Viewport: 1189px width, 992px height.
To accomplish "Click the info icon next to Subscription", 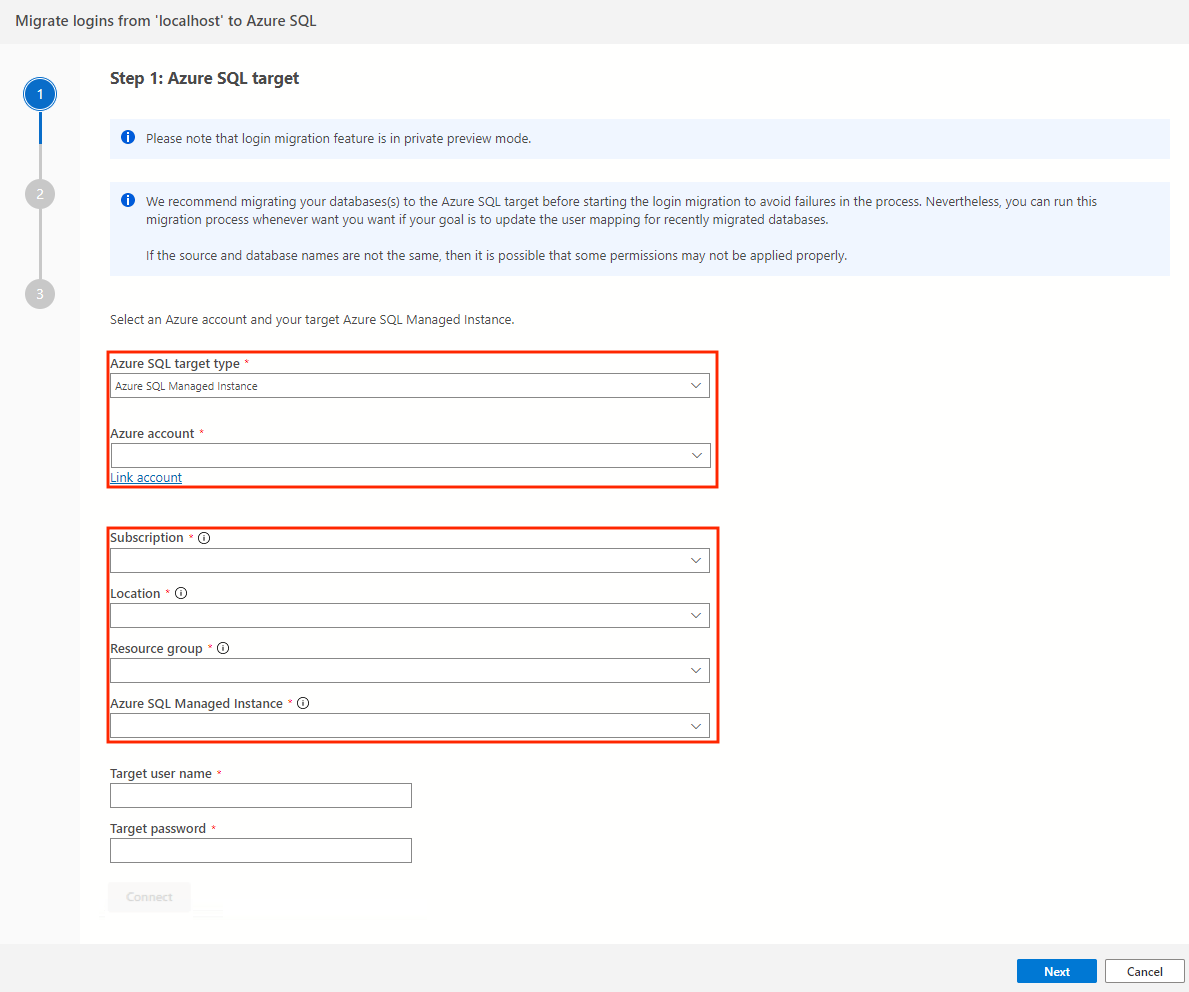I will [204, 537].
